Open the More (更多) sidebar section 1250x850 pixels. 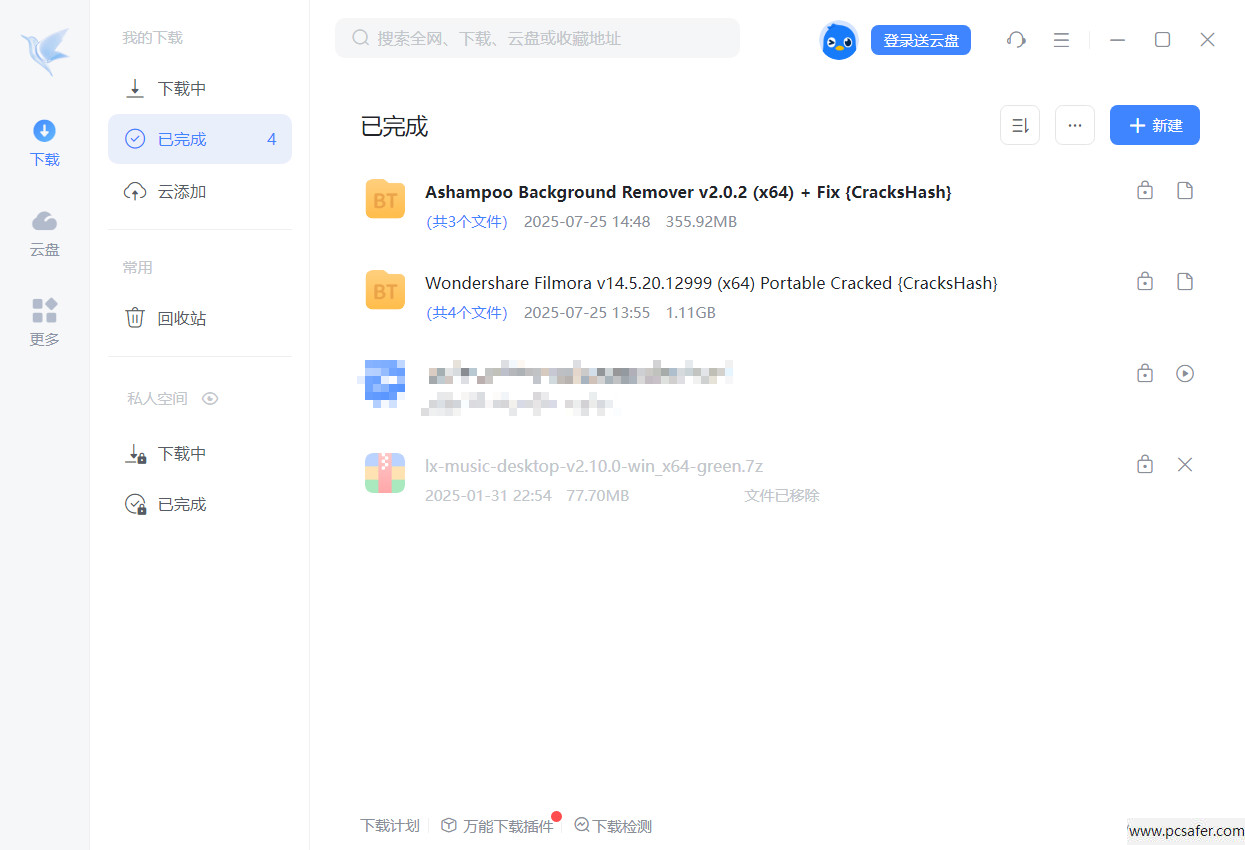(x=44, y=322)
